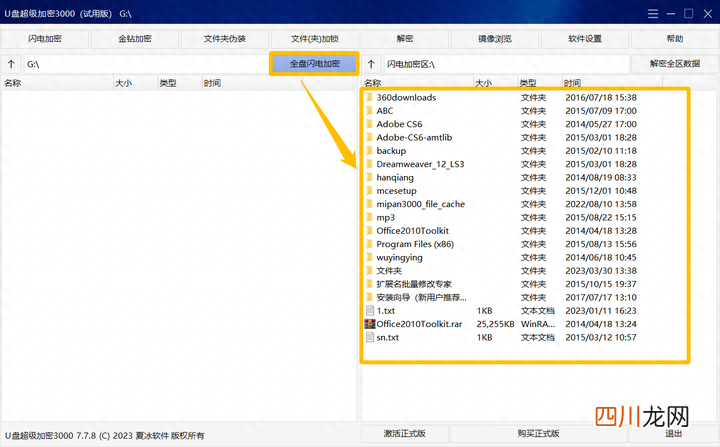Click the 25,255KB size value
The height and width of the screenshot is (447, 720).
[495, 324]
